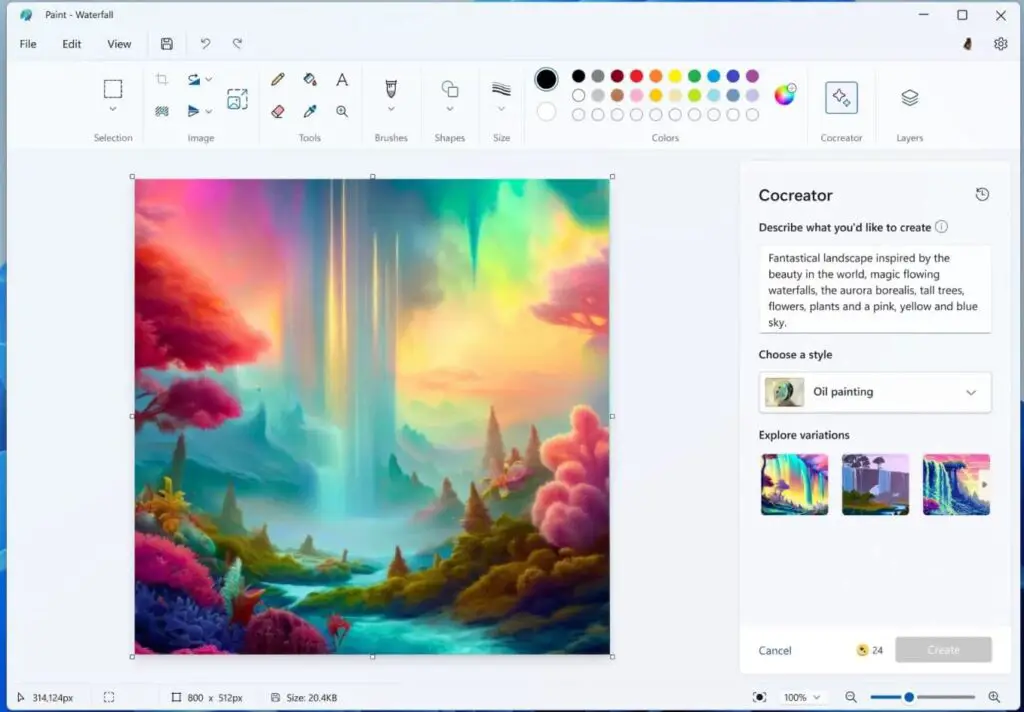The image size is (1024, 712).
Task: Click the Cancel button in Cocreator
Action: pos(775,650)
